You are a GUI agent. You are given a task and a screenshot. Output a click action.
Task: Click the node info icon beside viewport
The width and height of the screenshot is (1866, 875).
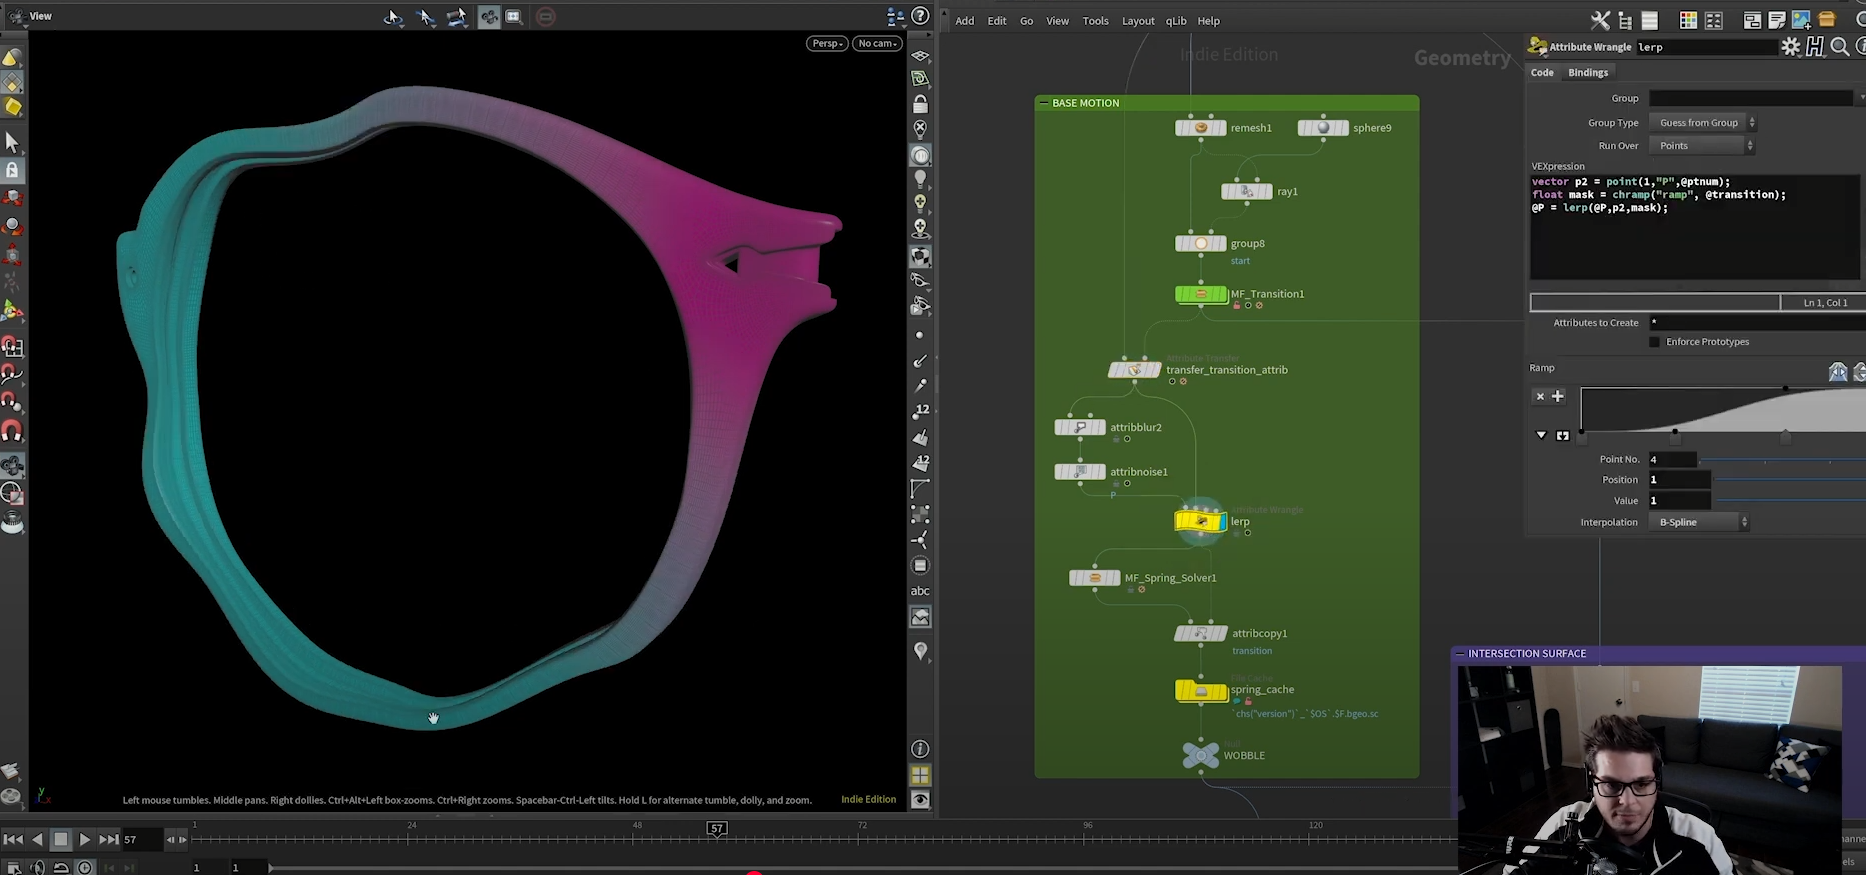(920, 749)
